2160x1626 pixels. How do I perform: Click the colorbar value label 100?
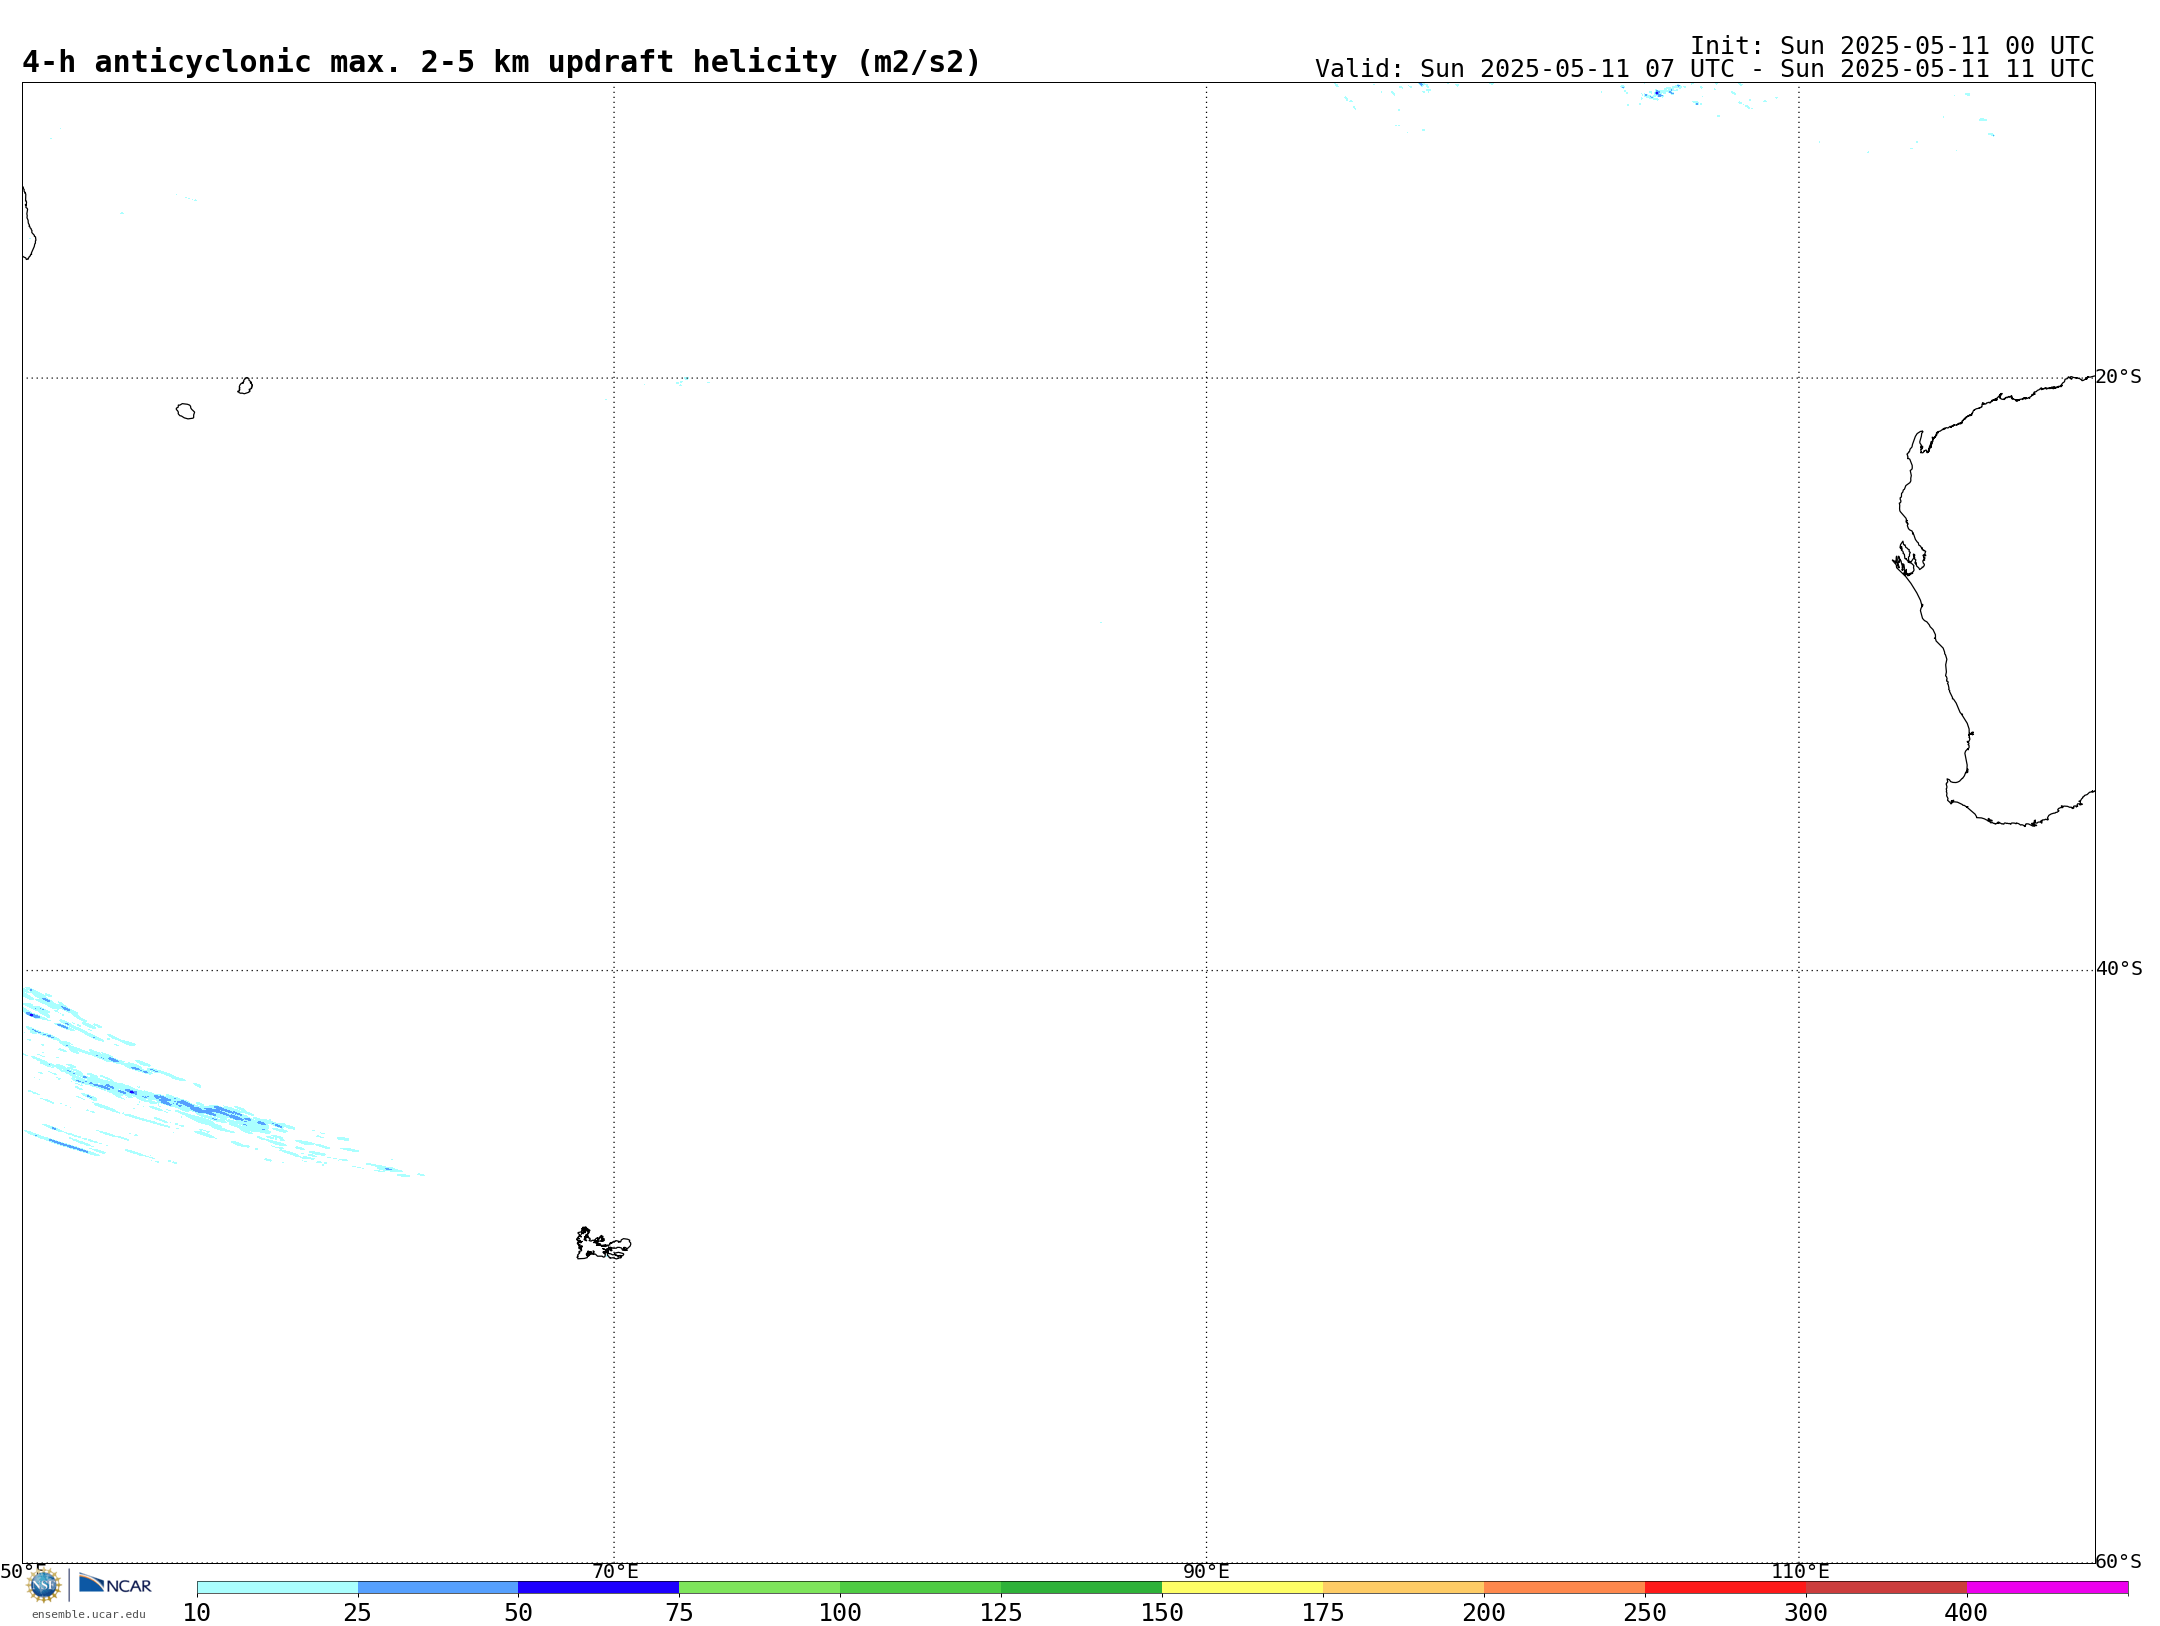[840, 1613]
